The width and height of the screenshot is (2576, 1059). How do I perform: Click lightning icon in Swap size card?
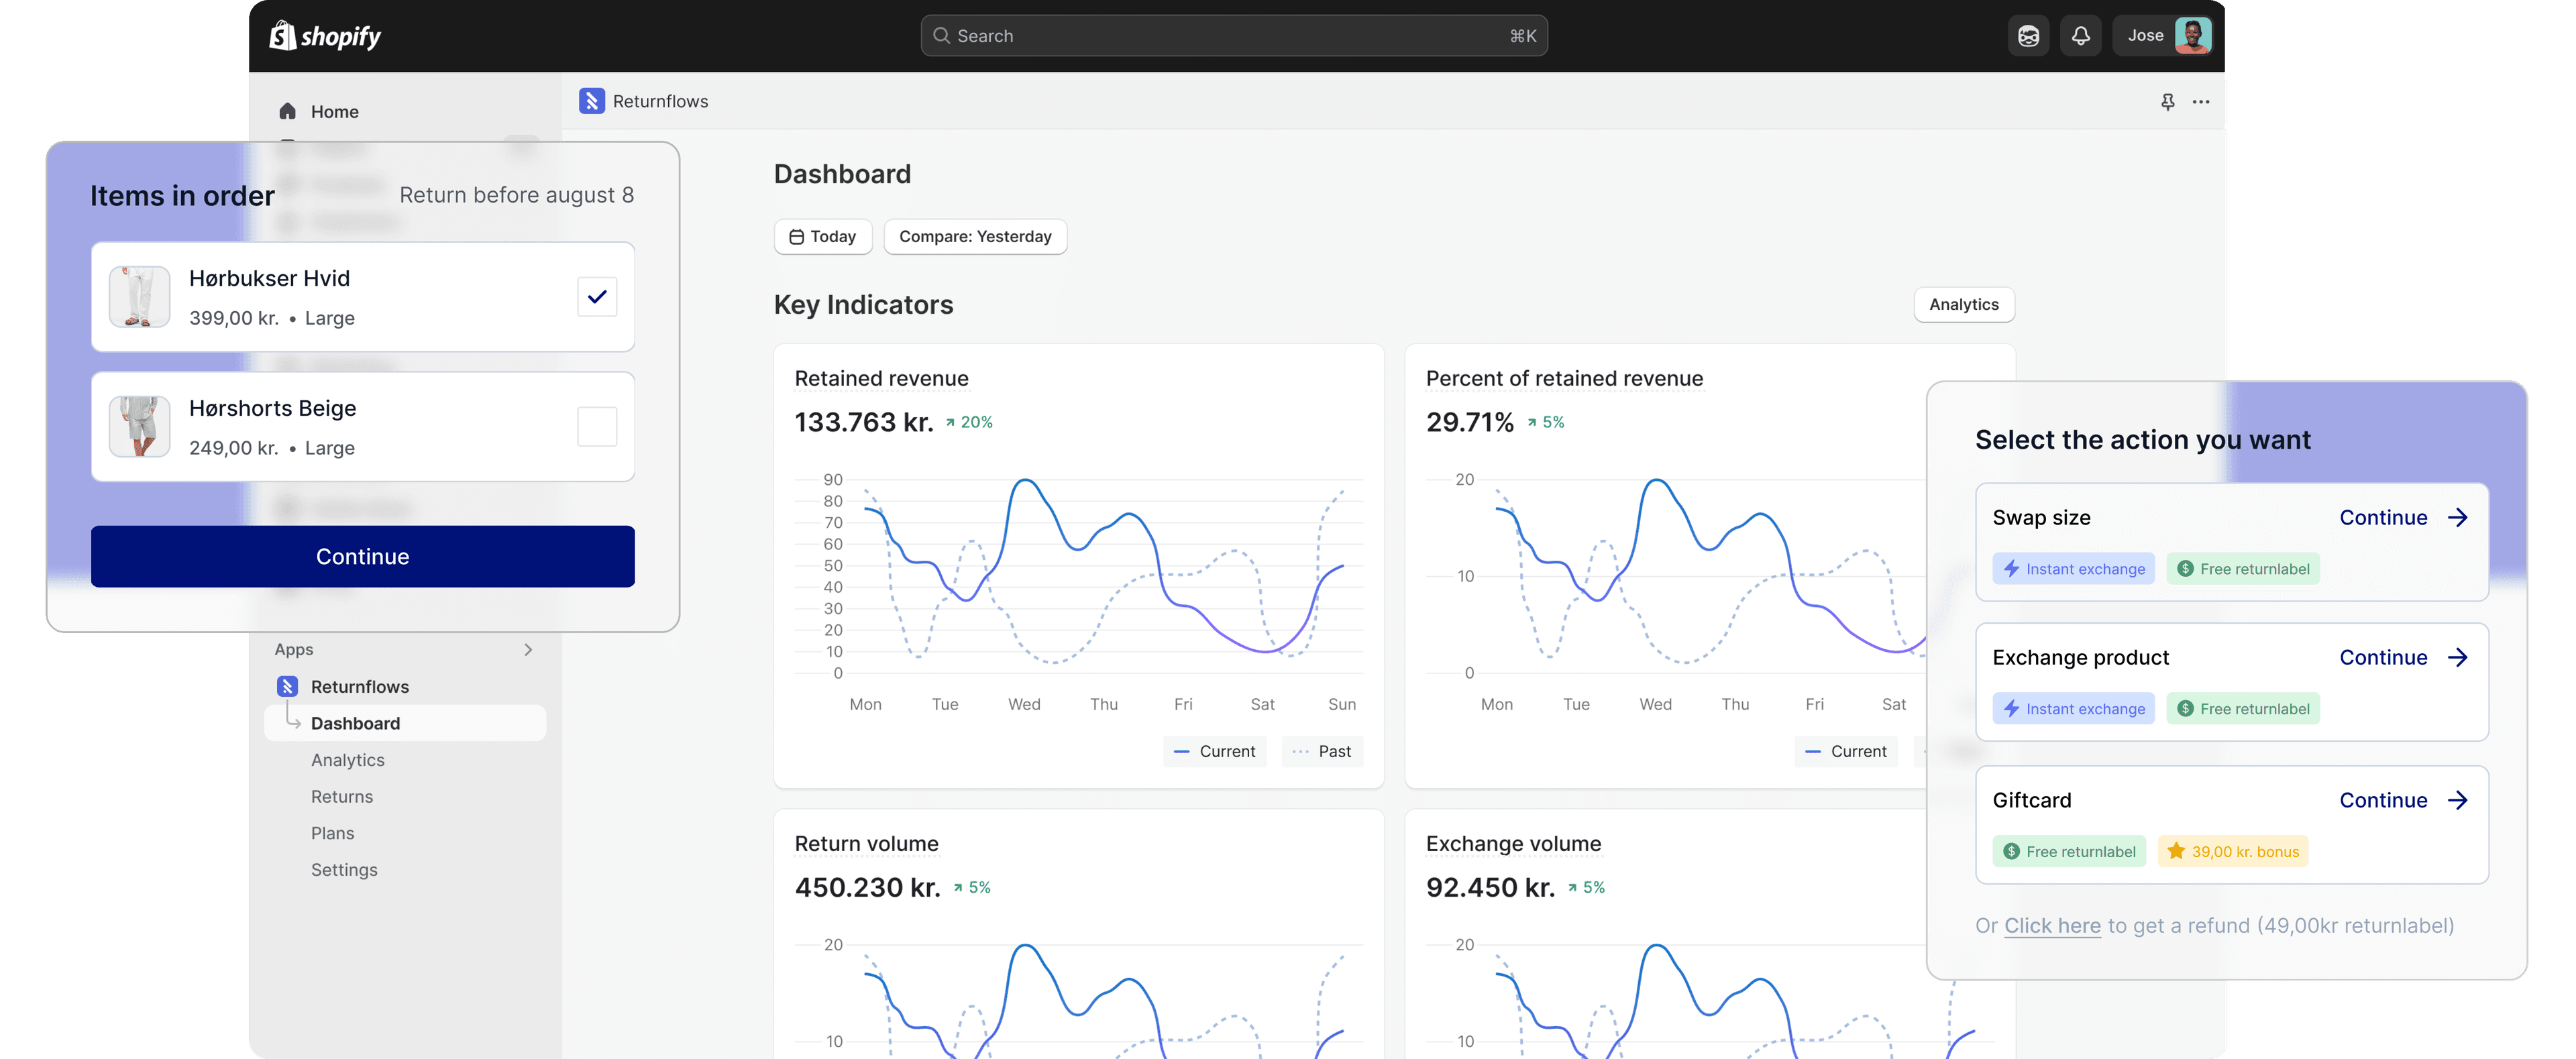tap(2011, 569)
